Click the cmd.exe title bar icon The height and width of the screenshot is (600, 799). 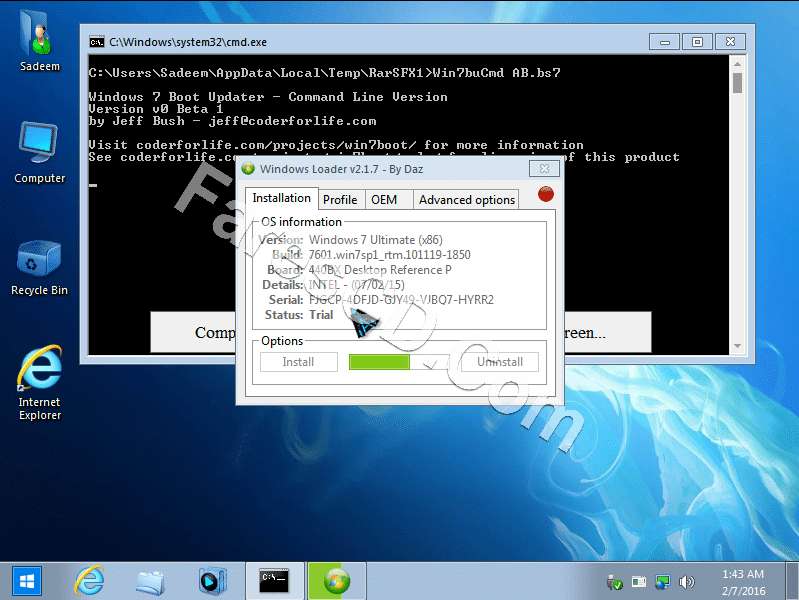[97, 42]
